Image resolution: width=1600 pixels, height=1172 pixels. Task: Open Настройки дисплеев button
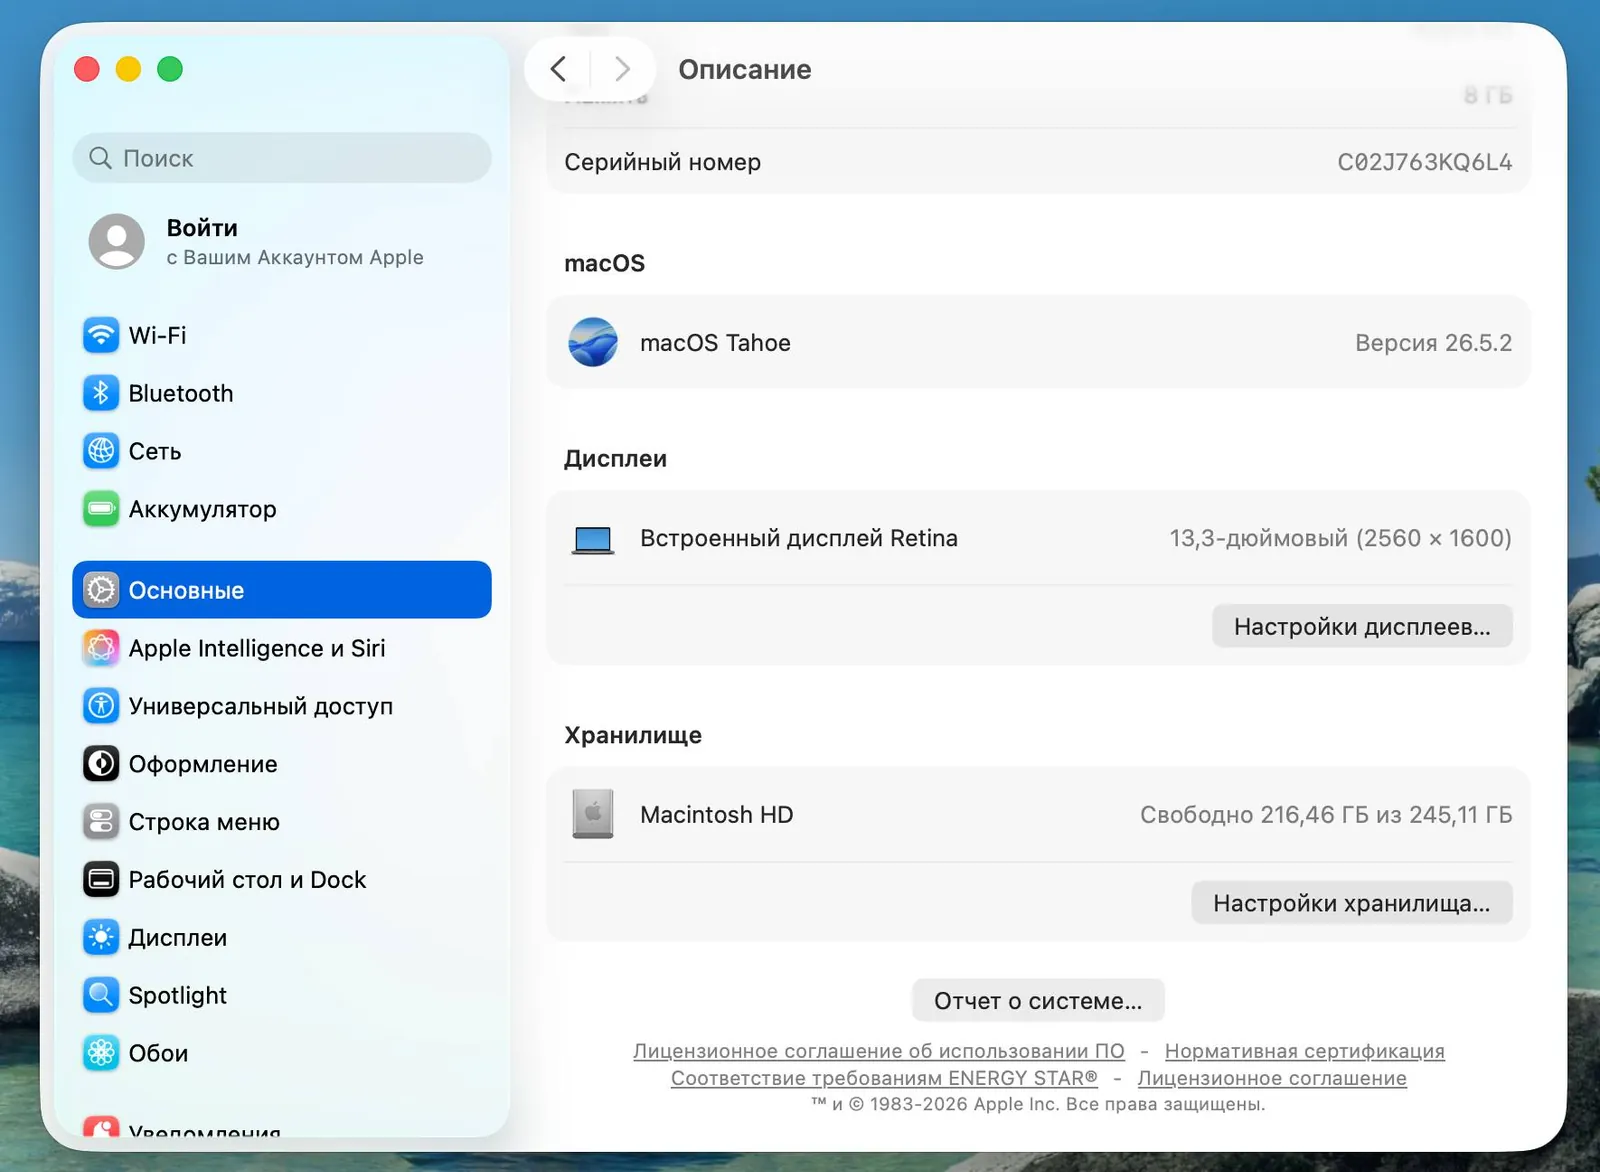(x=1362, y=626)
